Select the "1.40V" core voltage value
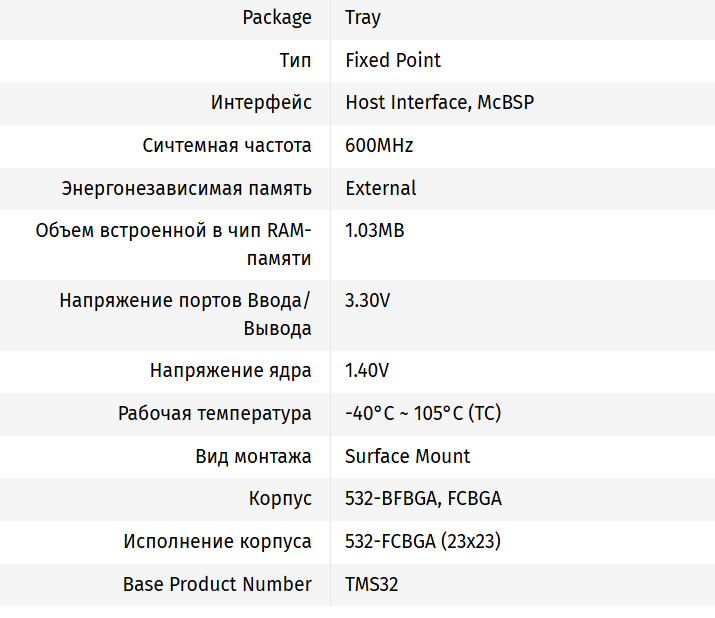Screen dimensions: 715x618 367,371
